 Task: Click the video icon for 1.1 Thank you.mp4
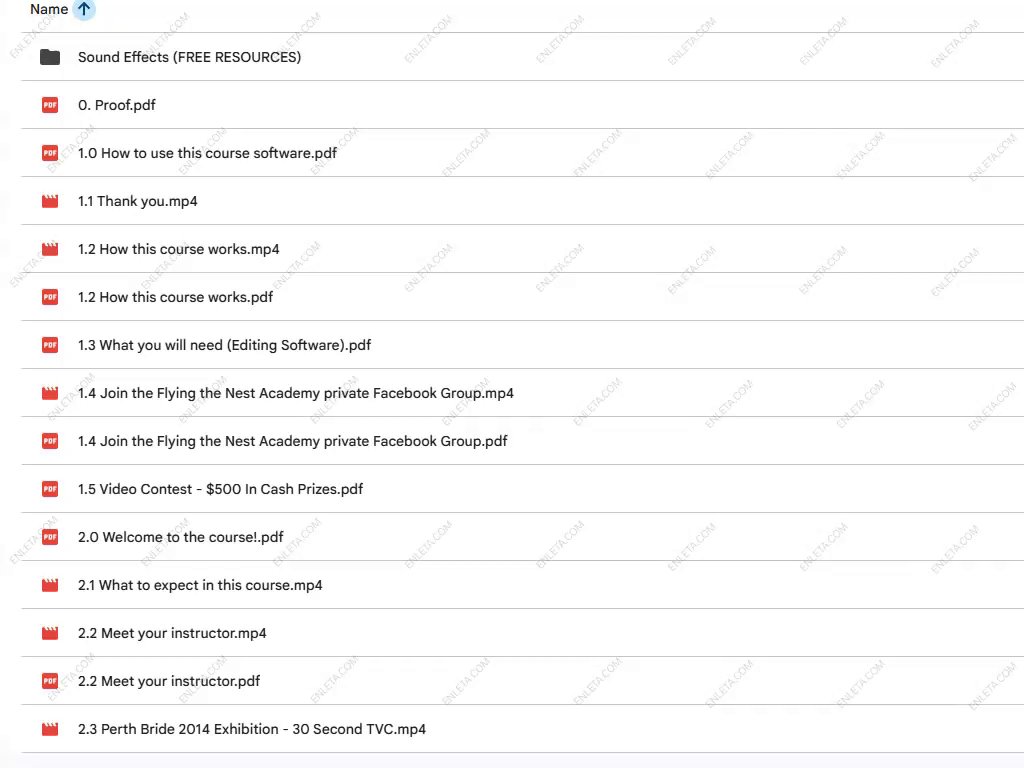50,201
